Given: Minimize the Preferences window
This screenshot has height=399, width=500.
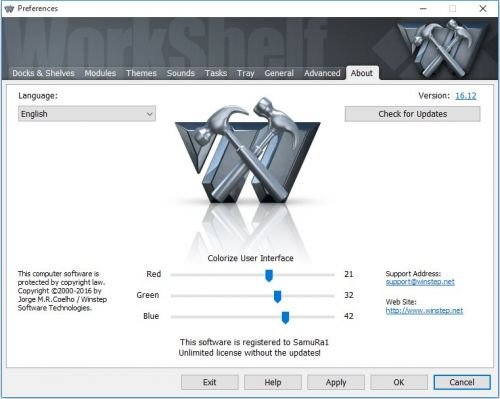Looking at the screenshot, I should point(423,9).
